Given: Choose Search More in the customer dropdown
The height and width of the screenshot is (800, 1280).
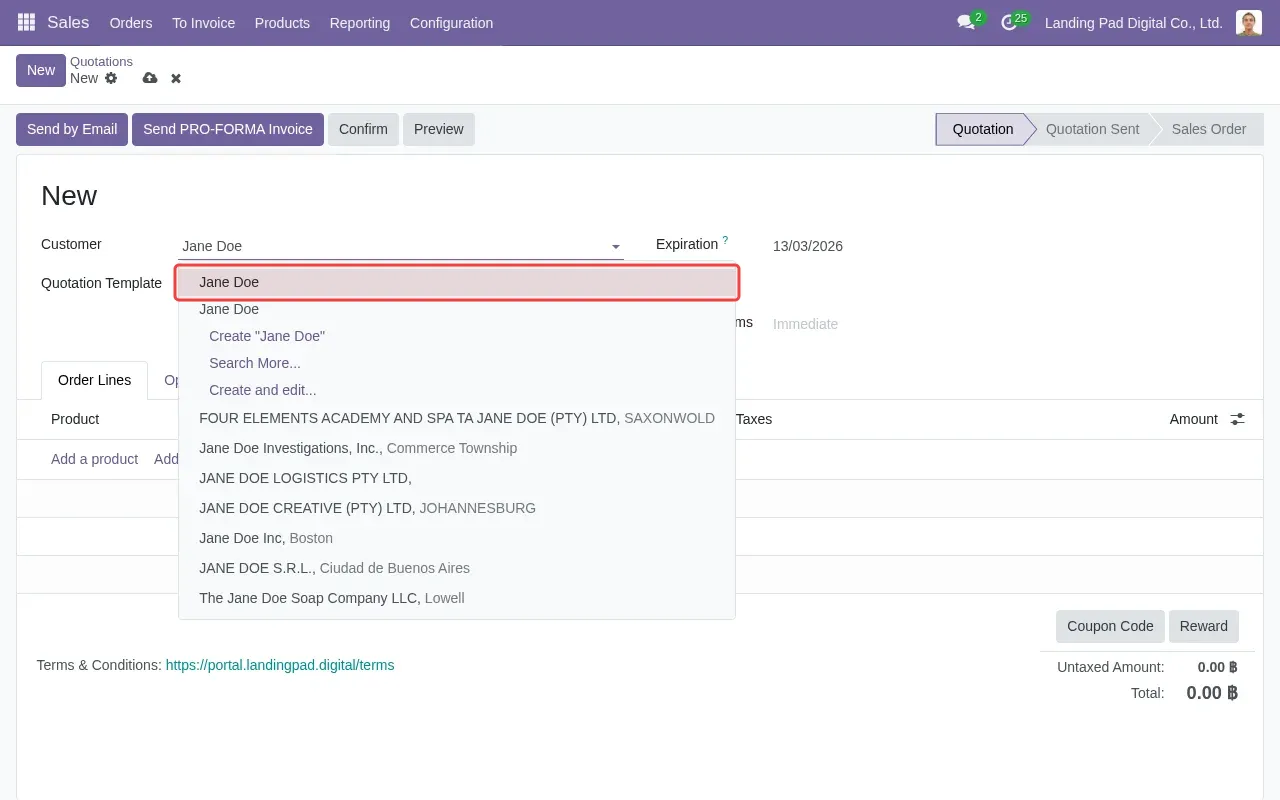Looking at the screenshot, I should [255, 363].
